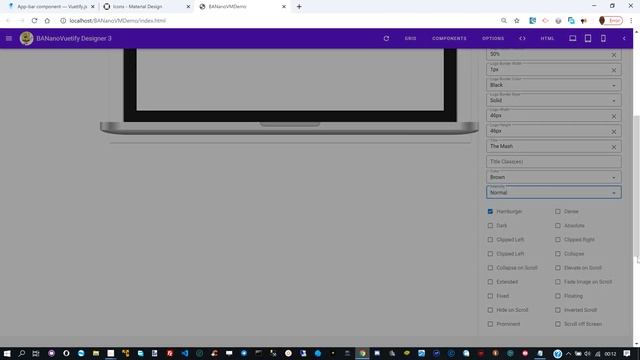
Task: Uncheck the Hamburger checkbox
Action: (x=490, y=211)
